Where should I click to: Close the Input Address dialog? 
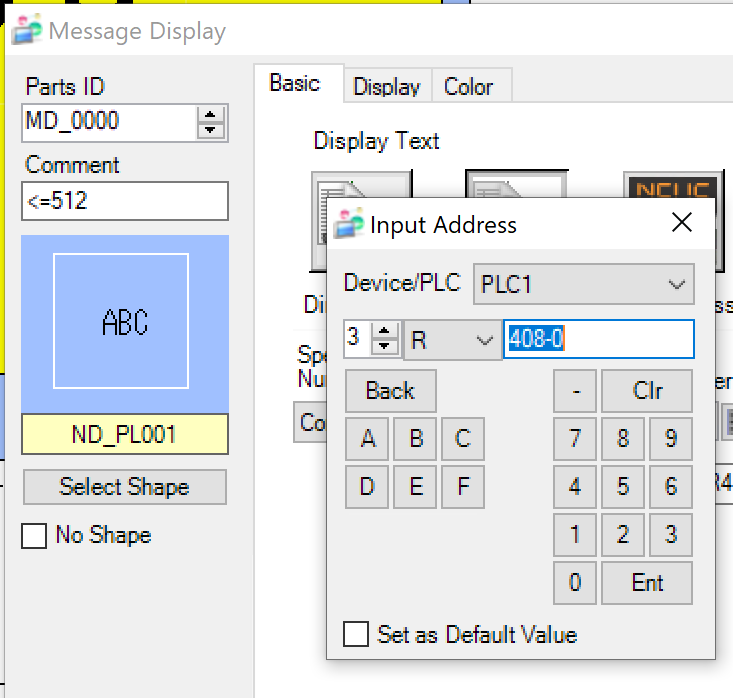pos(682,223)
